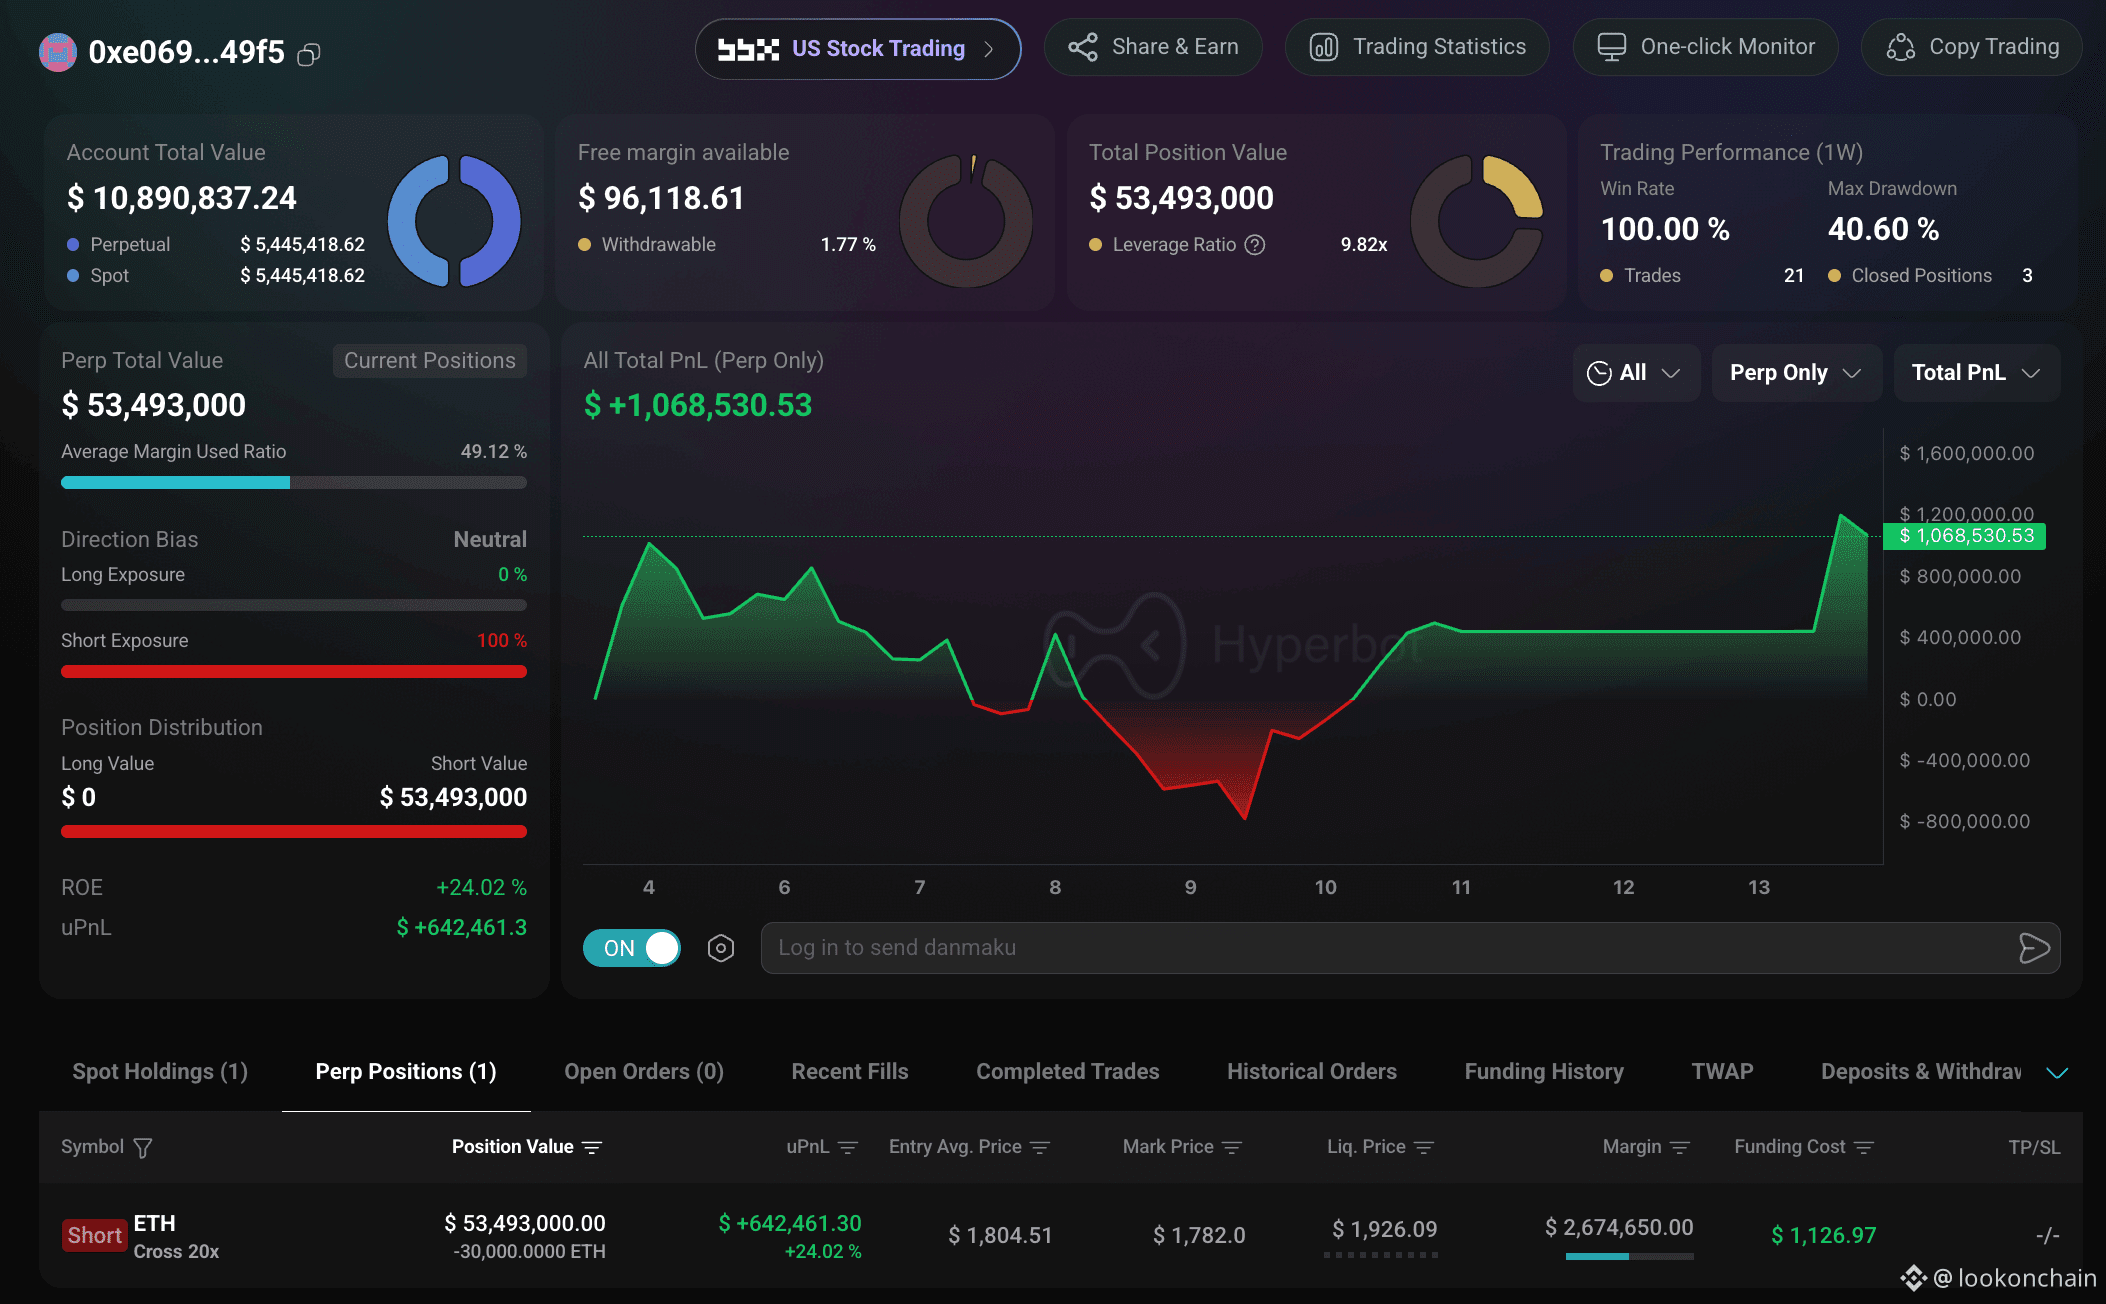This screenshot has width=2106, height=1304.
Task: Open the Total PnL dropdown
Action: pyautogui.click(x=1976, y=373)
